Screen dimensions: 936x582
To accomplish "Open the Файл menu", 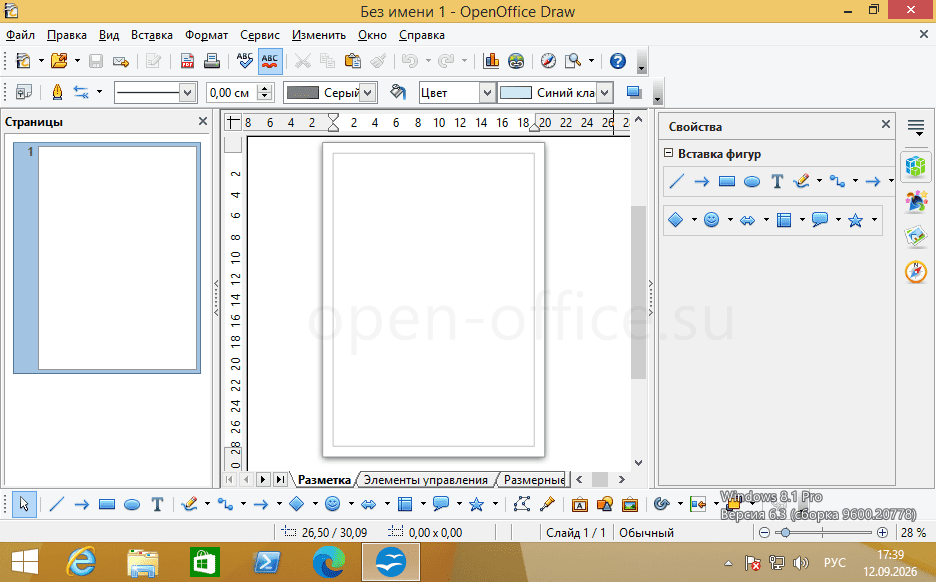I will [x=20, y=35].
